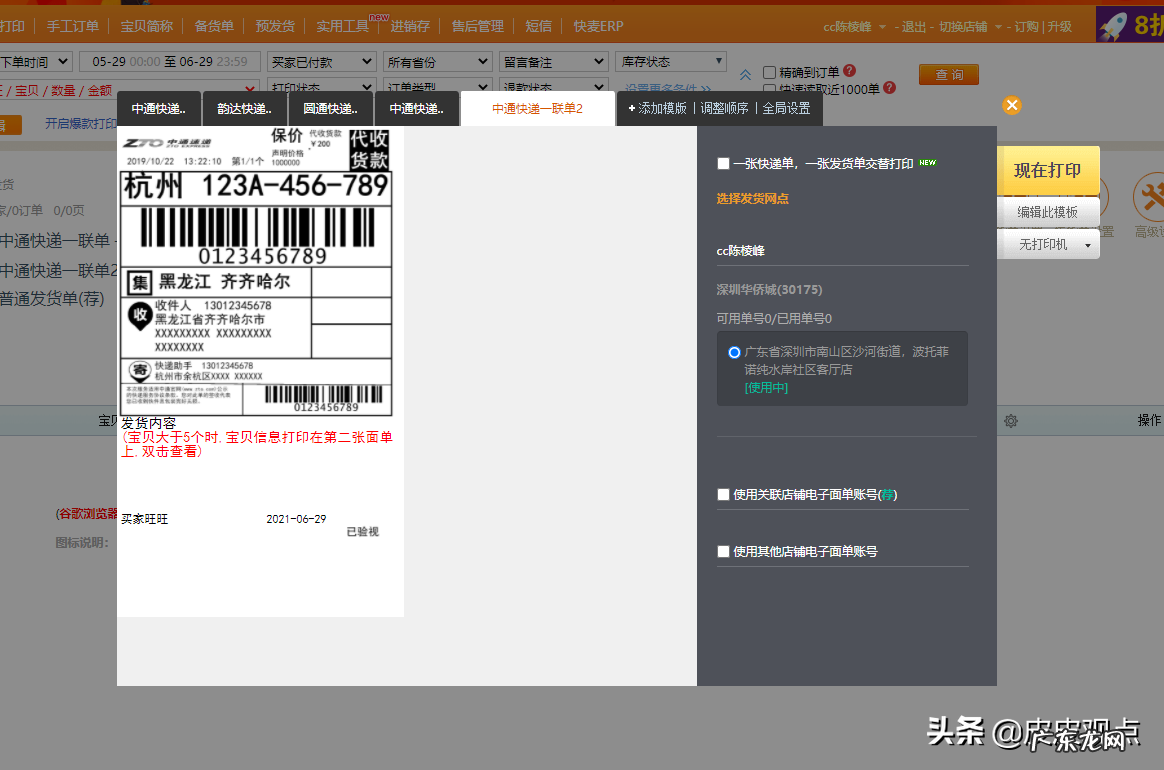This screenshot has width=1164, height=770.
Task: Select the 广东省深圳市南山区 shipping point radio
Action: (734, 352)
